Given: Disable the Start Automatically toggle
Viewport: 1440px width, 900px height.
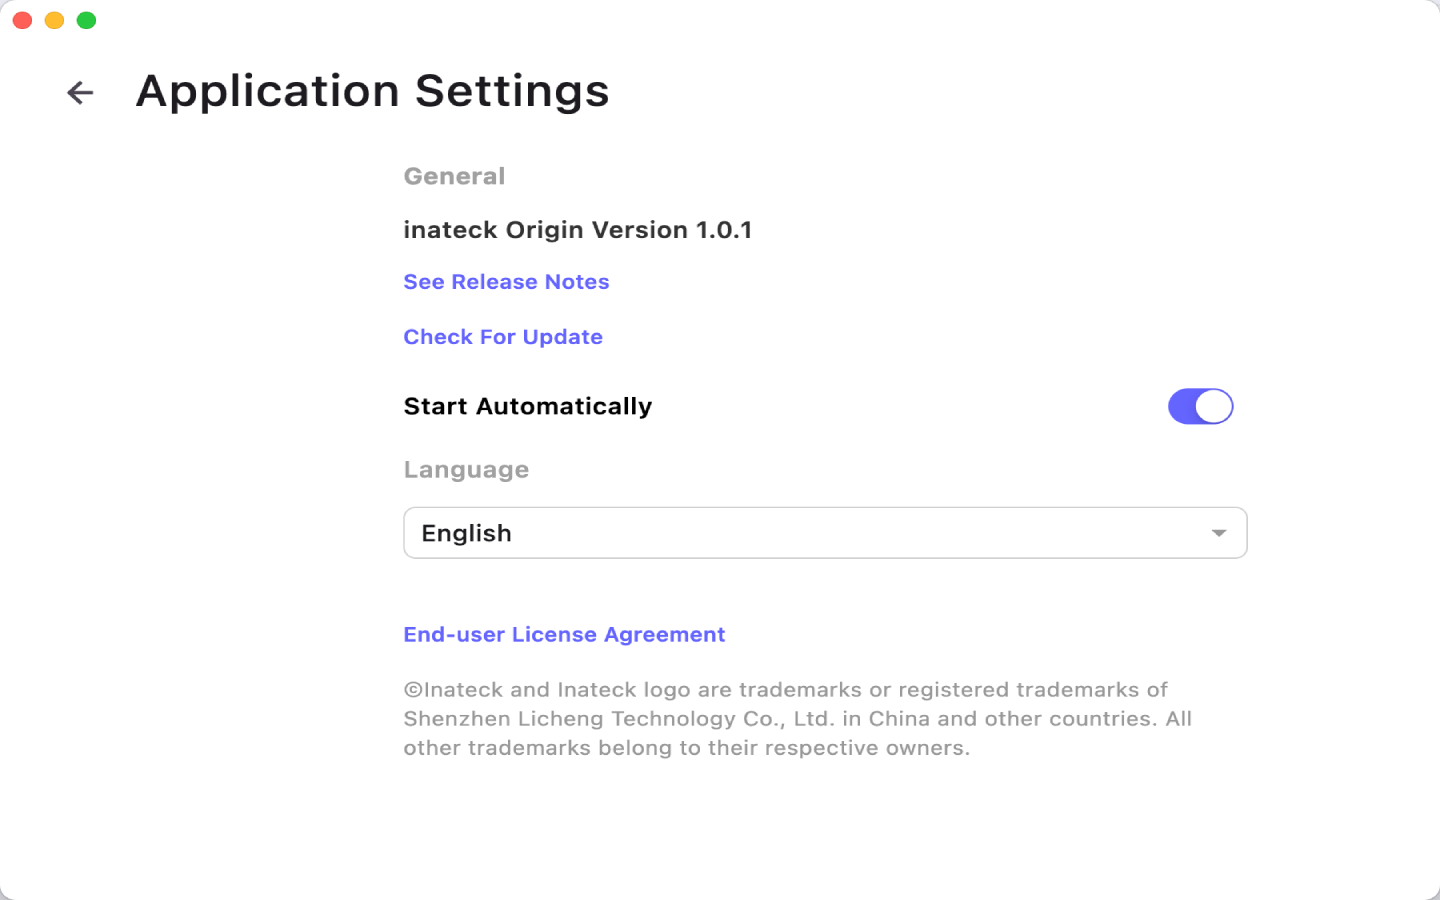Looking at the screenshot, I should coord(1200,406).
